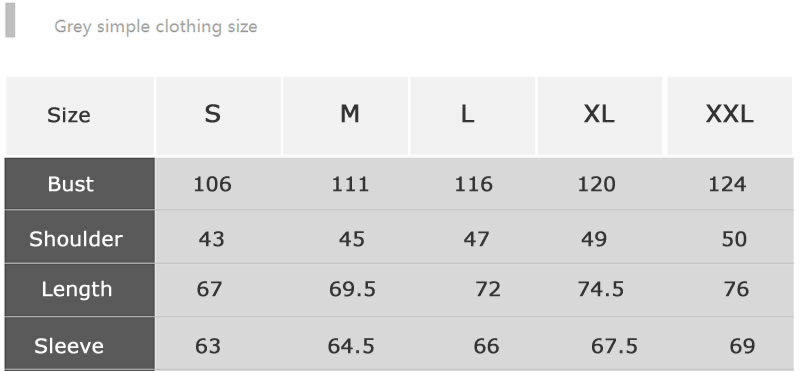Image resolution: width=800 pixels, height=371 pixels.
Task: Select the L size column header
Action: click(472, 115)
